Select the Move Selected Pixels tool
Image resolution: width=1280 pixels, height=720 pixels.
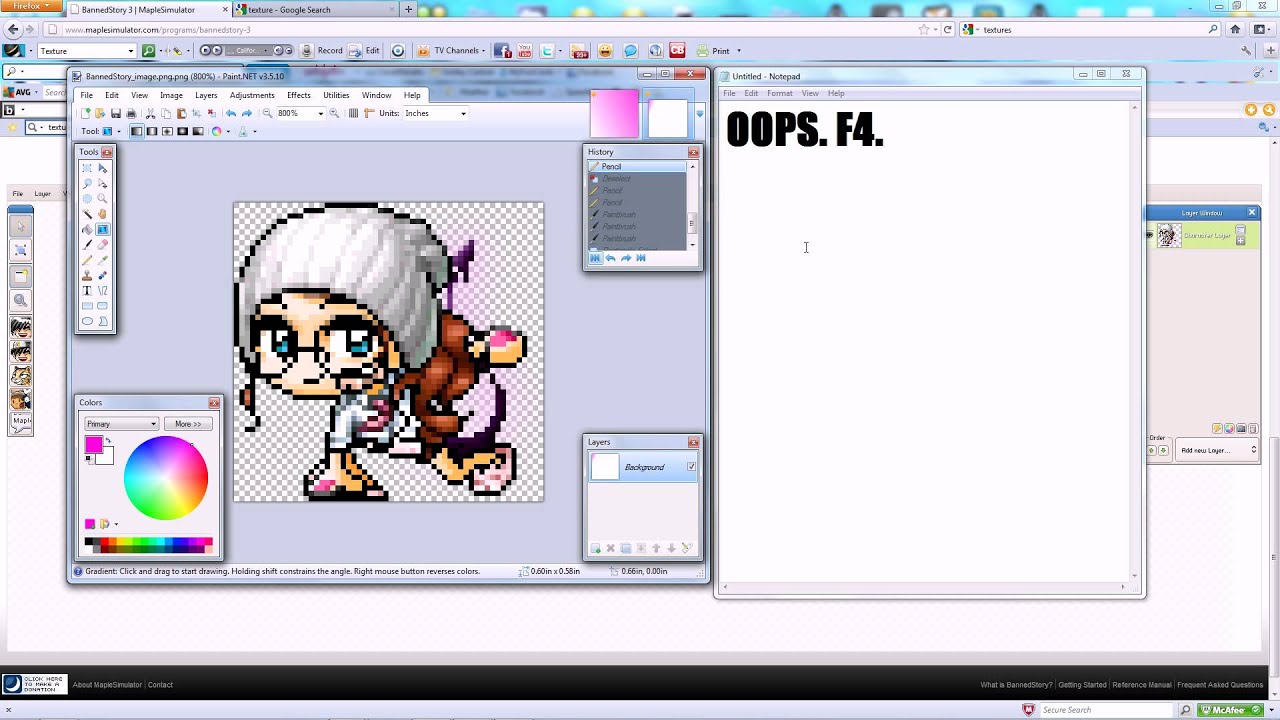click(102, 168)
